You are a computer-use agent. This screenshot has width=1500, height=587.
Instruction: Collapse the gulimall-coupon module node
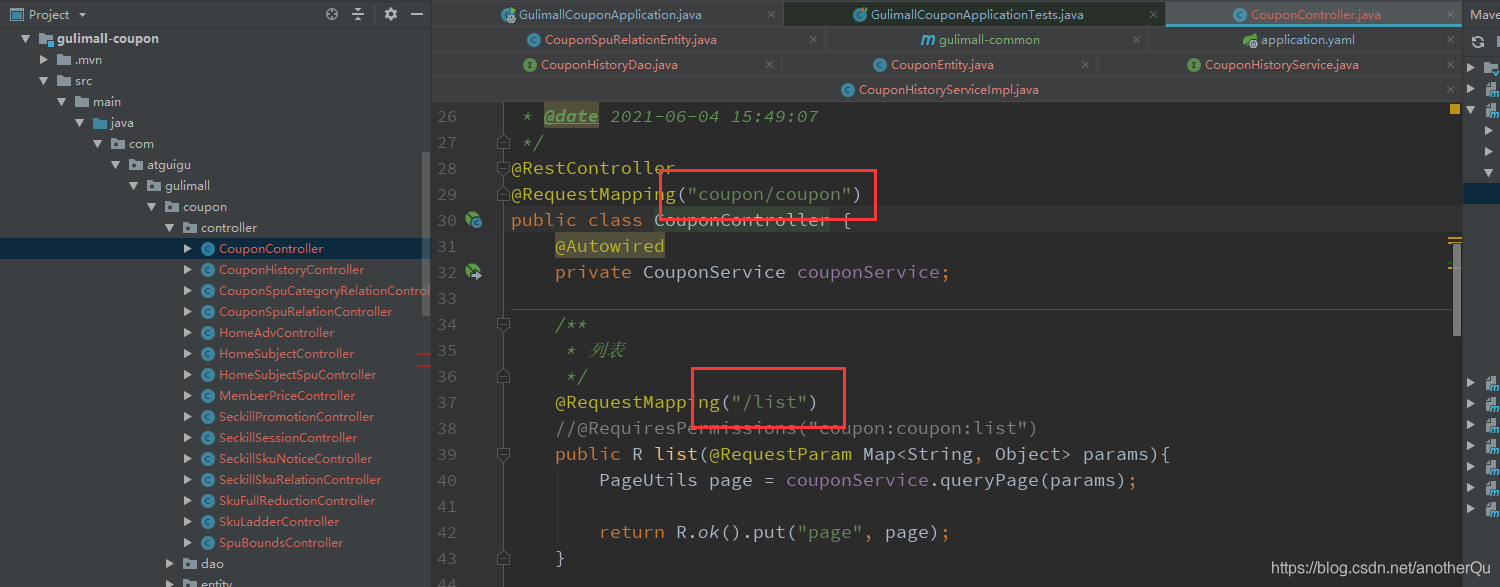point(26,39)
